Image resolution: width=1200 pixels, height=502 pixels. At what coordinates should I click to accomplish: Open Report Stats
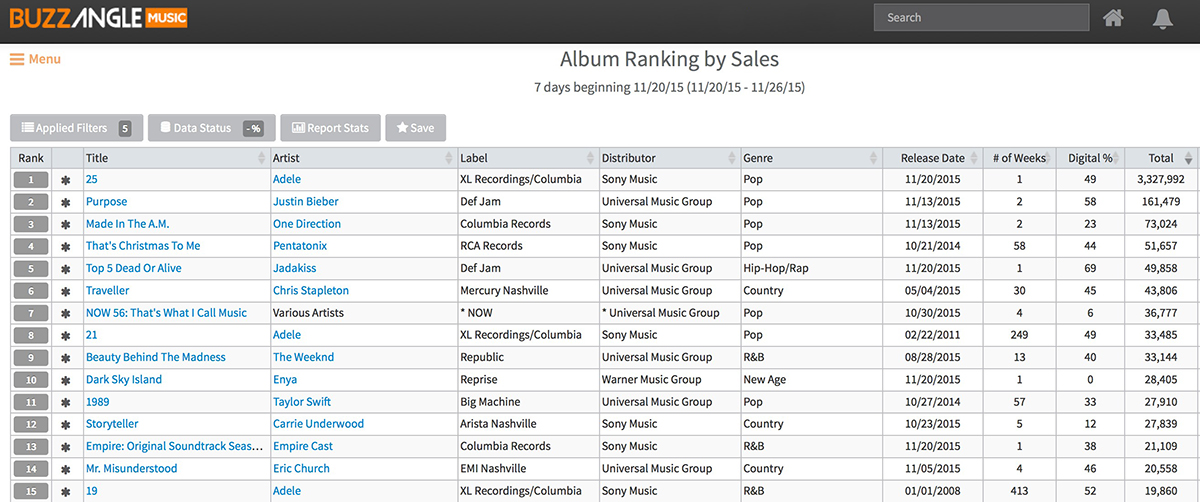[330, 128]
